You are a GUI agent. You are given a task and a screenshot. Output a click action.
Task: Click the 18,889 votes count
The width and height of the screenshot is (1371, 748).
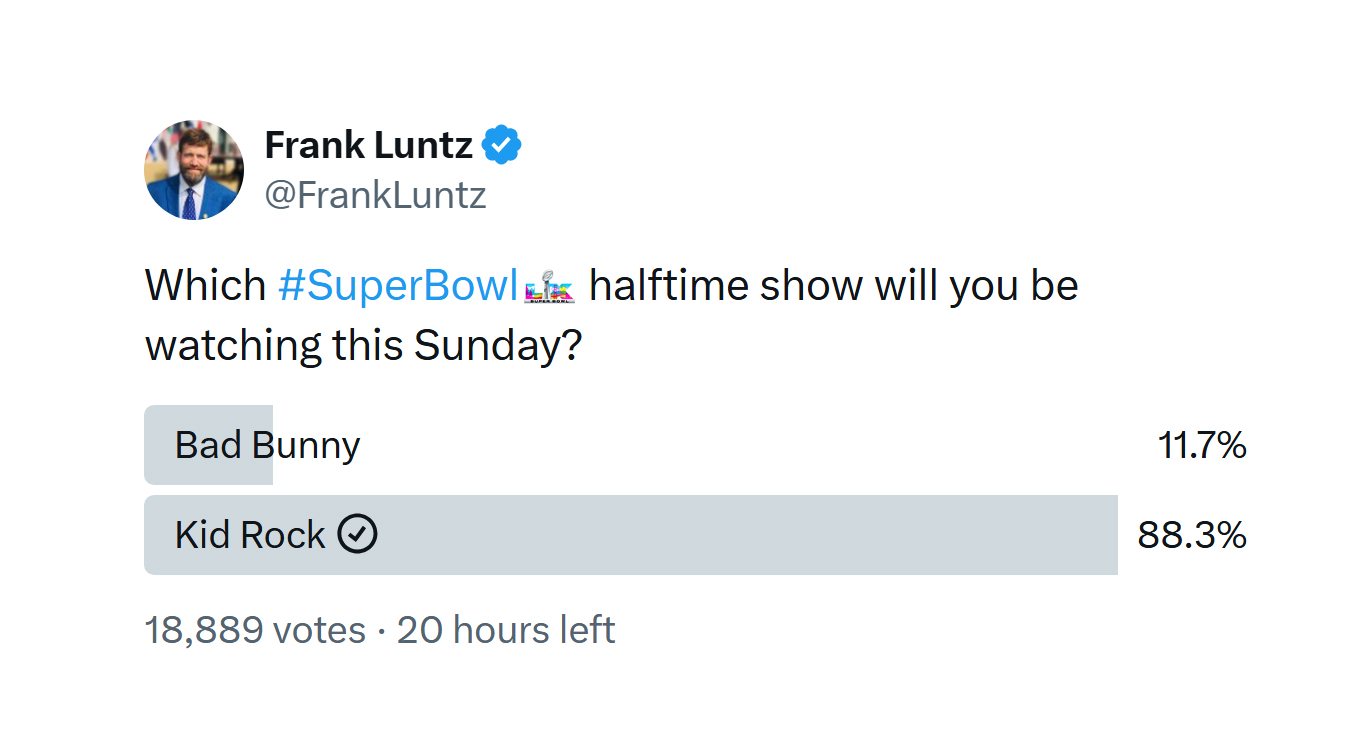tap(255, 630)
